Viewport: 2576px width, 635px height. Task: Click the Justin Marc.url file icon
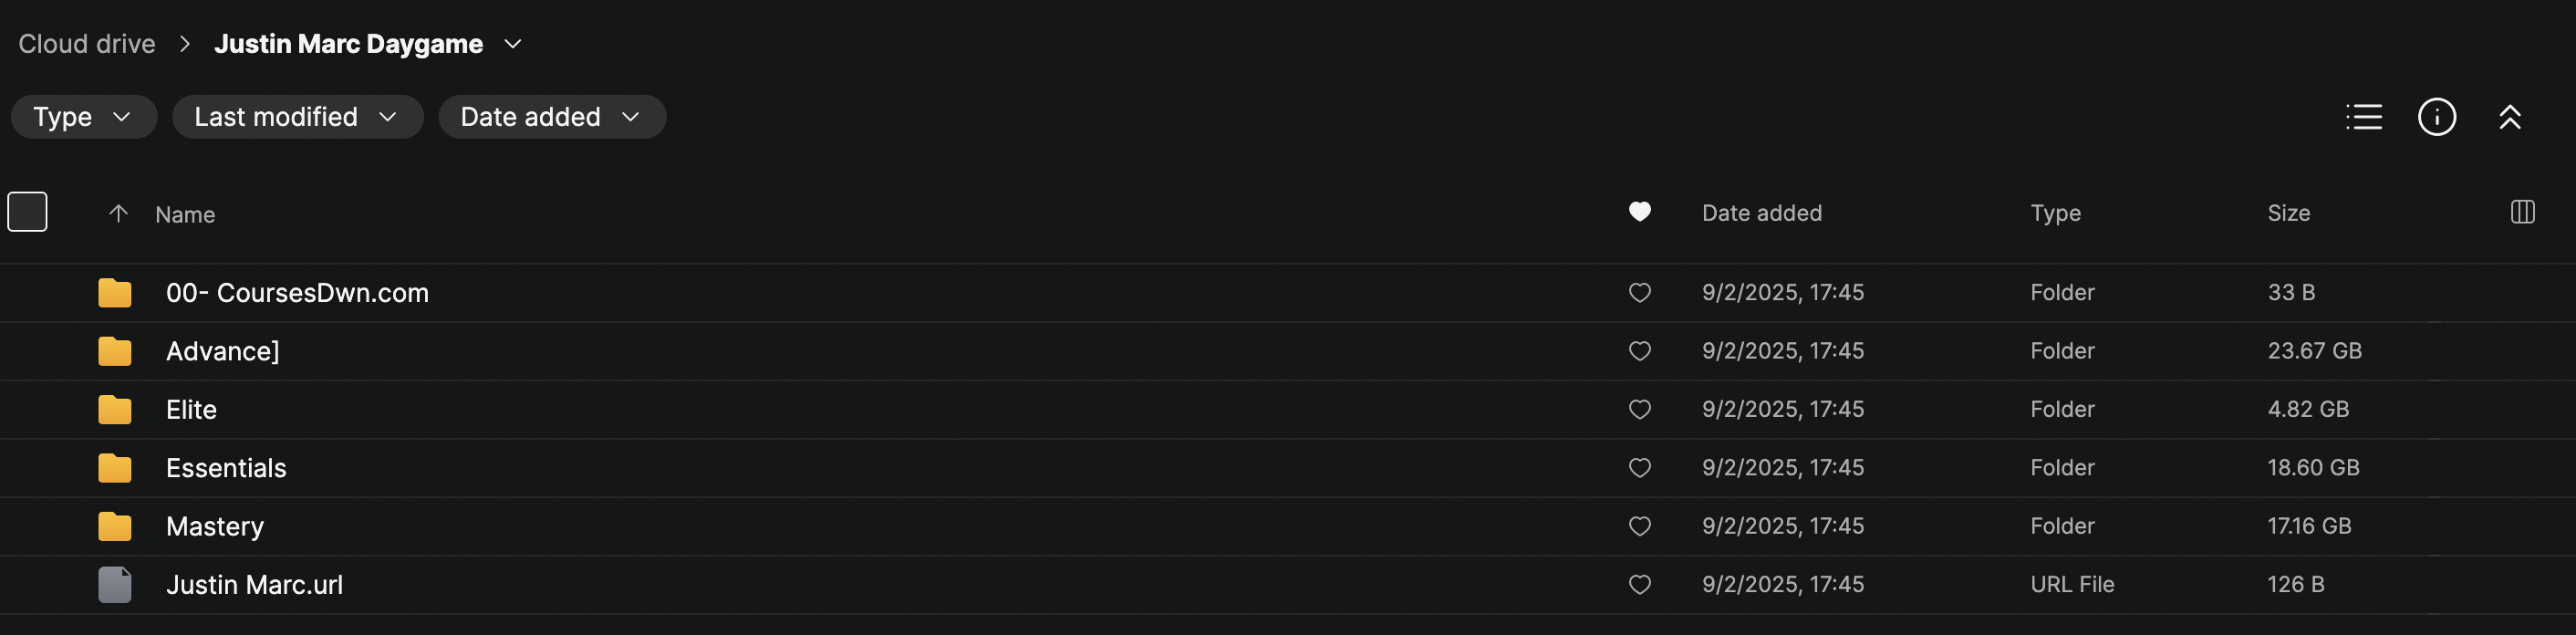pyautogui.click(x=115, y=585)
